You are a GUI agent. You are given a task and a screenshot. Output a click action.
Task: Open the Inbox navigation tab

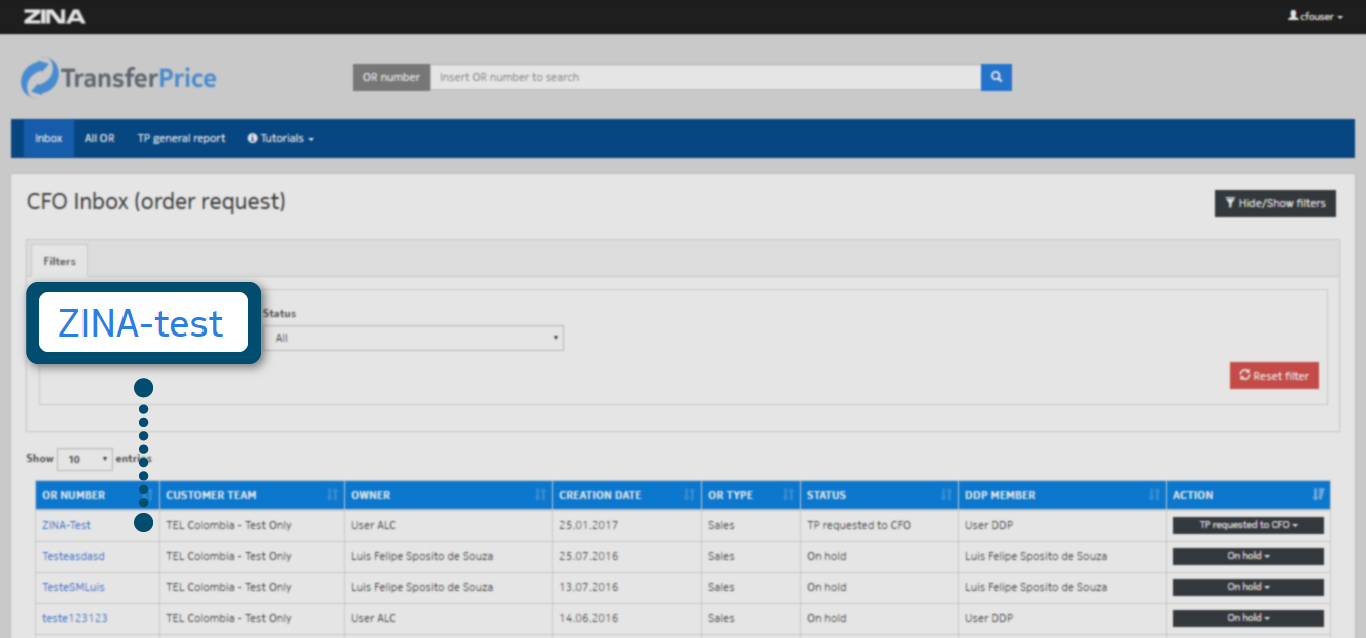pyautogui.click(x=48, y=138)
